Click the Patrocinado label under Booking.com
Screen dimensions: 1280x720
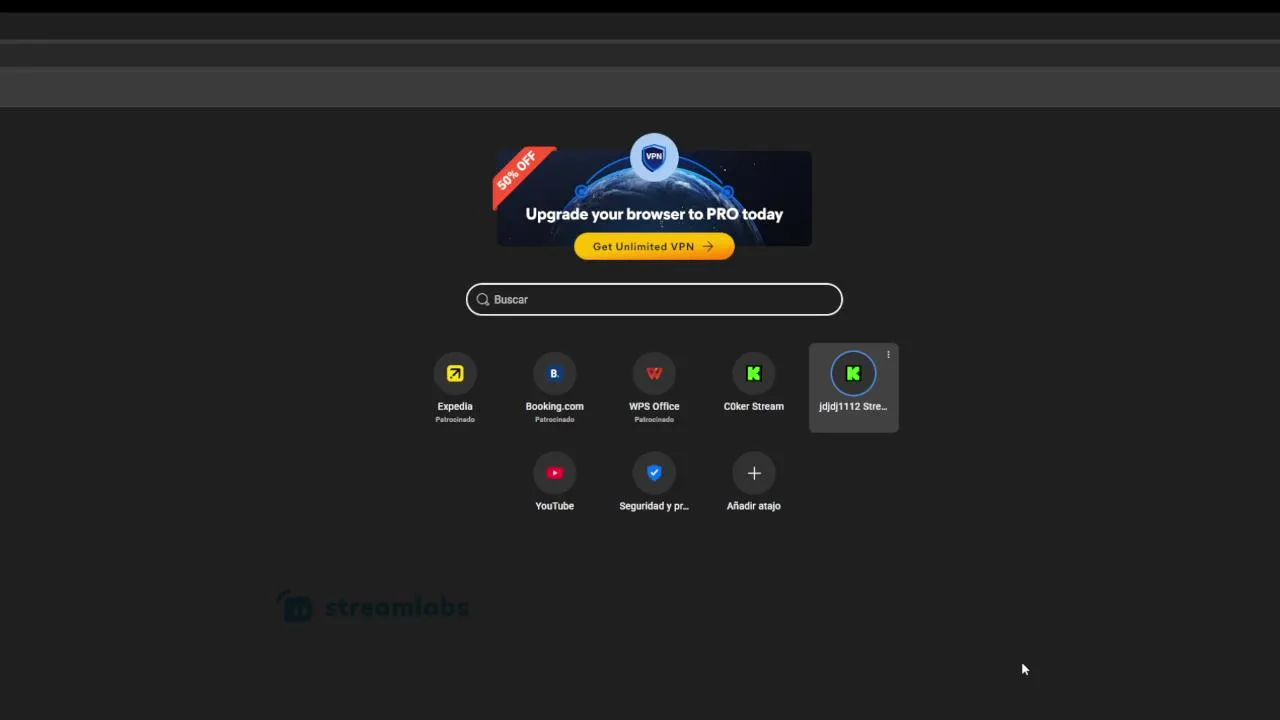(x=554, y=419)
